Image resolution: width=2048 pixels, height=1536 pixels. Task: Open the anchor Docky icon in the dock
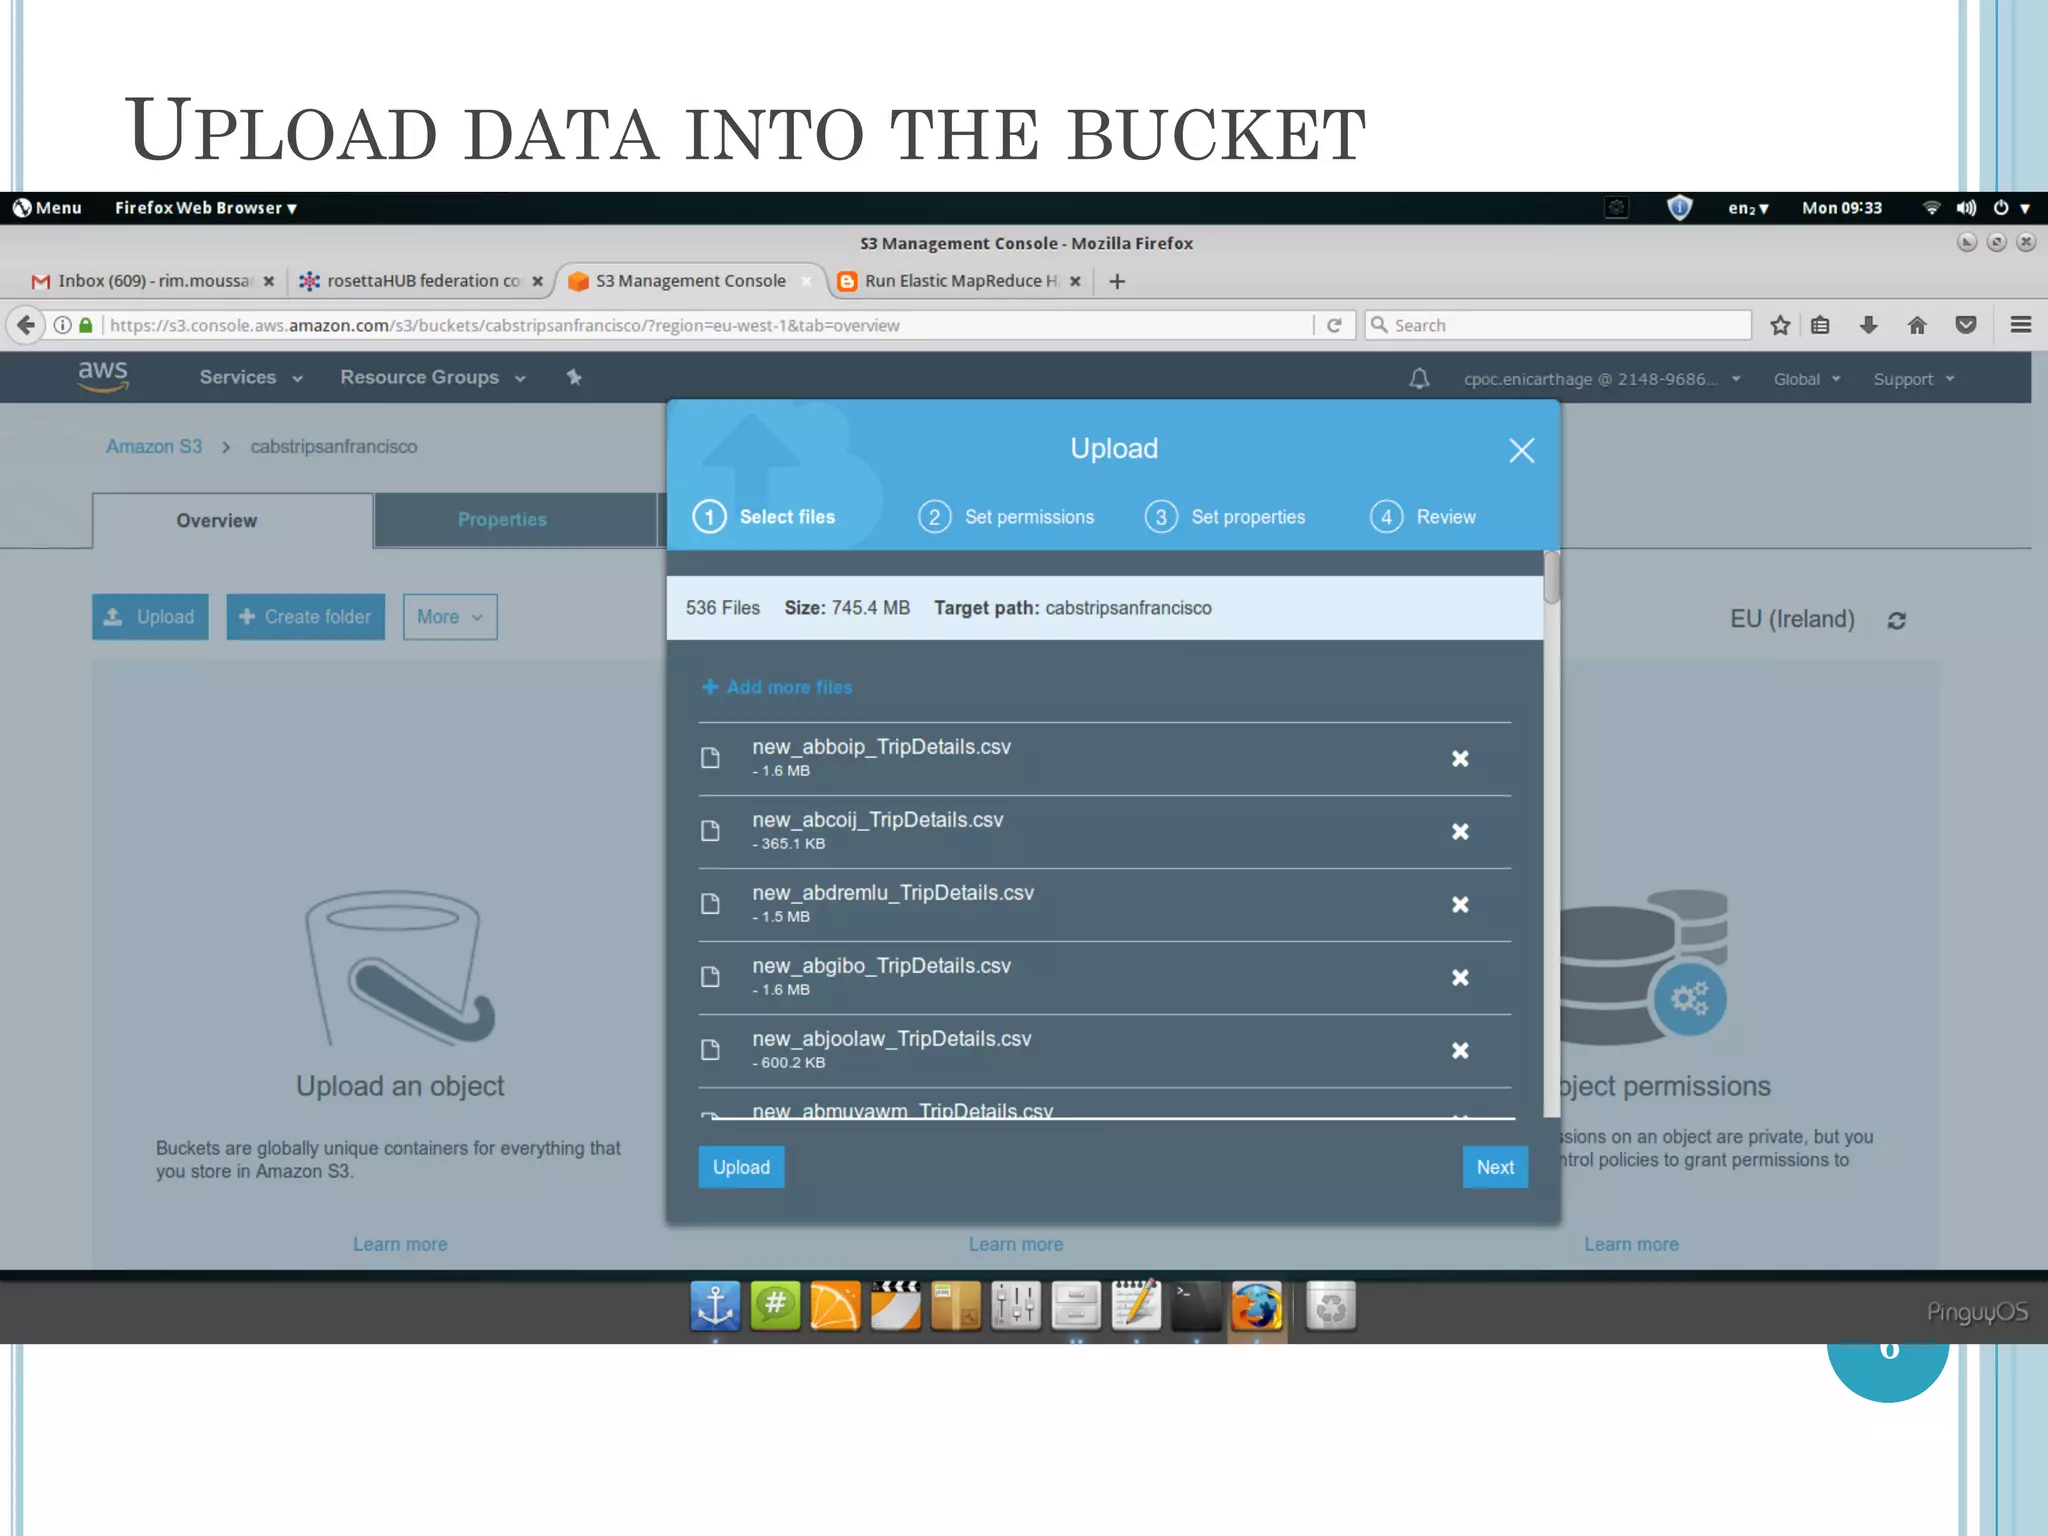pyautogui.click(x=715, y=1306)
